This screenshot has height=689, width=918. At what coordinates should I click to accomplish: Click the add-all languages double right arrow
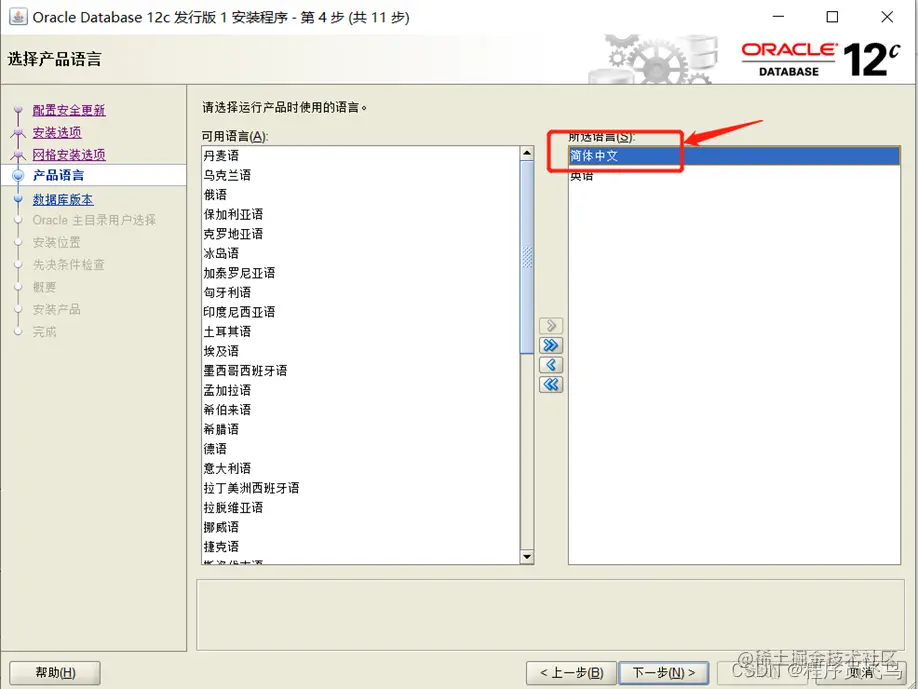pos(551,345)
